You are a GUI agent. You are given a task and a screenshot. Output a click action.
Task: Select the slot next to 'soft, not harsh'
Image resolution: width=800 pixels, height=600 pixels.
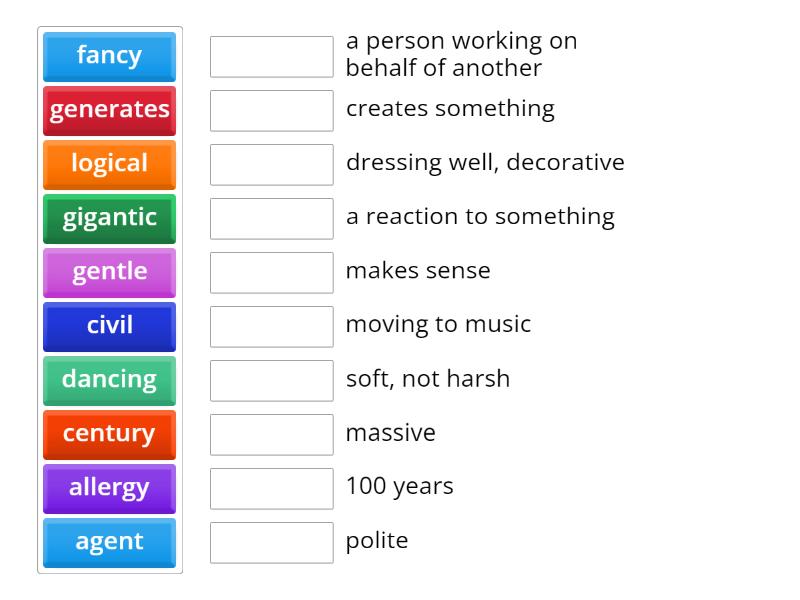pos(271,381)
